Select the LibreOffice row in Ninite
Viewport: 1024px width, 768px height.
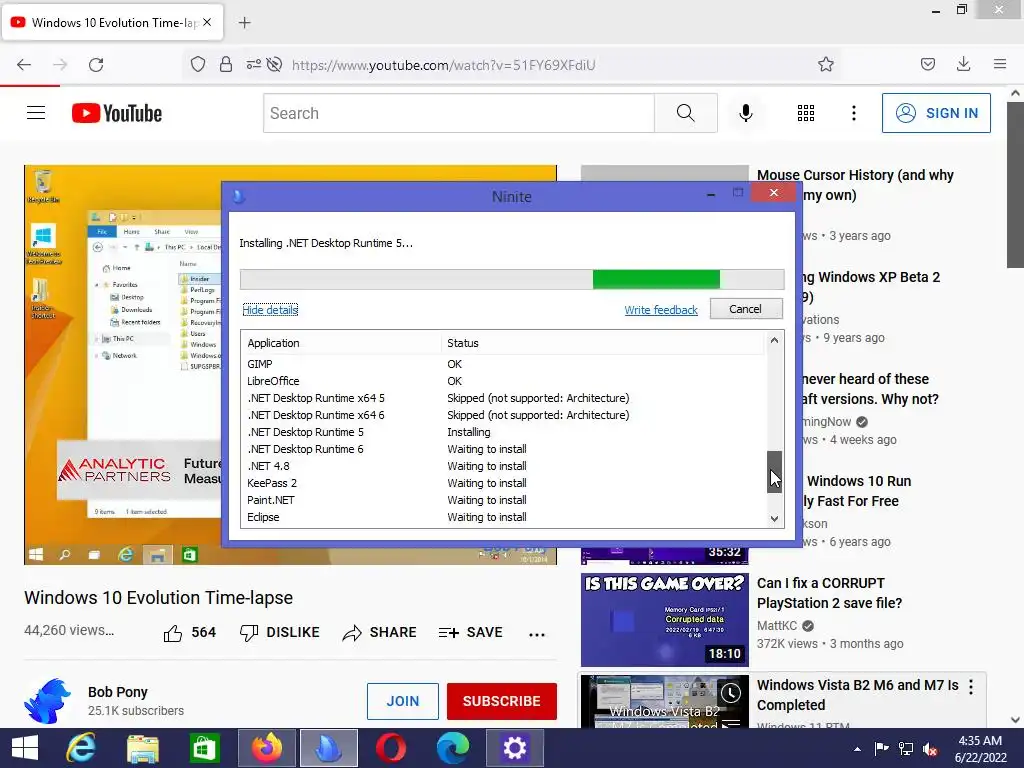pyautogui.click(x=504, y=381)
